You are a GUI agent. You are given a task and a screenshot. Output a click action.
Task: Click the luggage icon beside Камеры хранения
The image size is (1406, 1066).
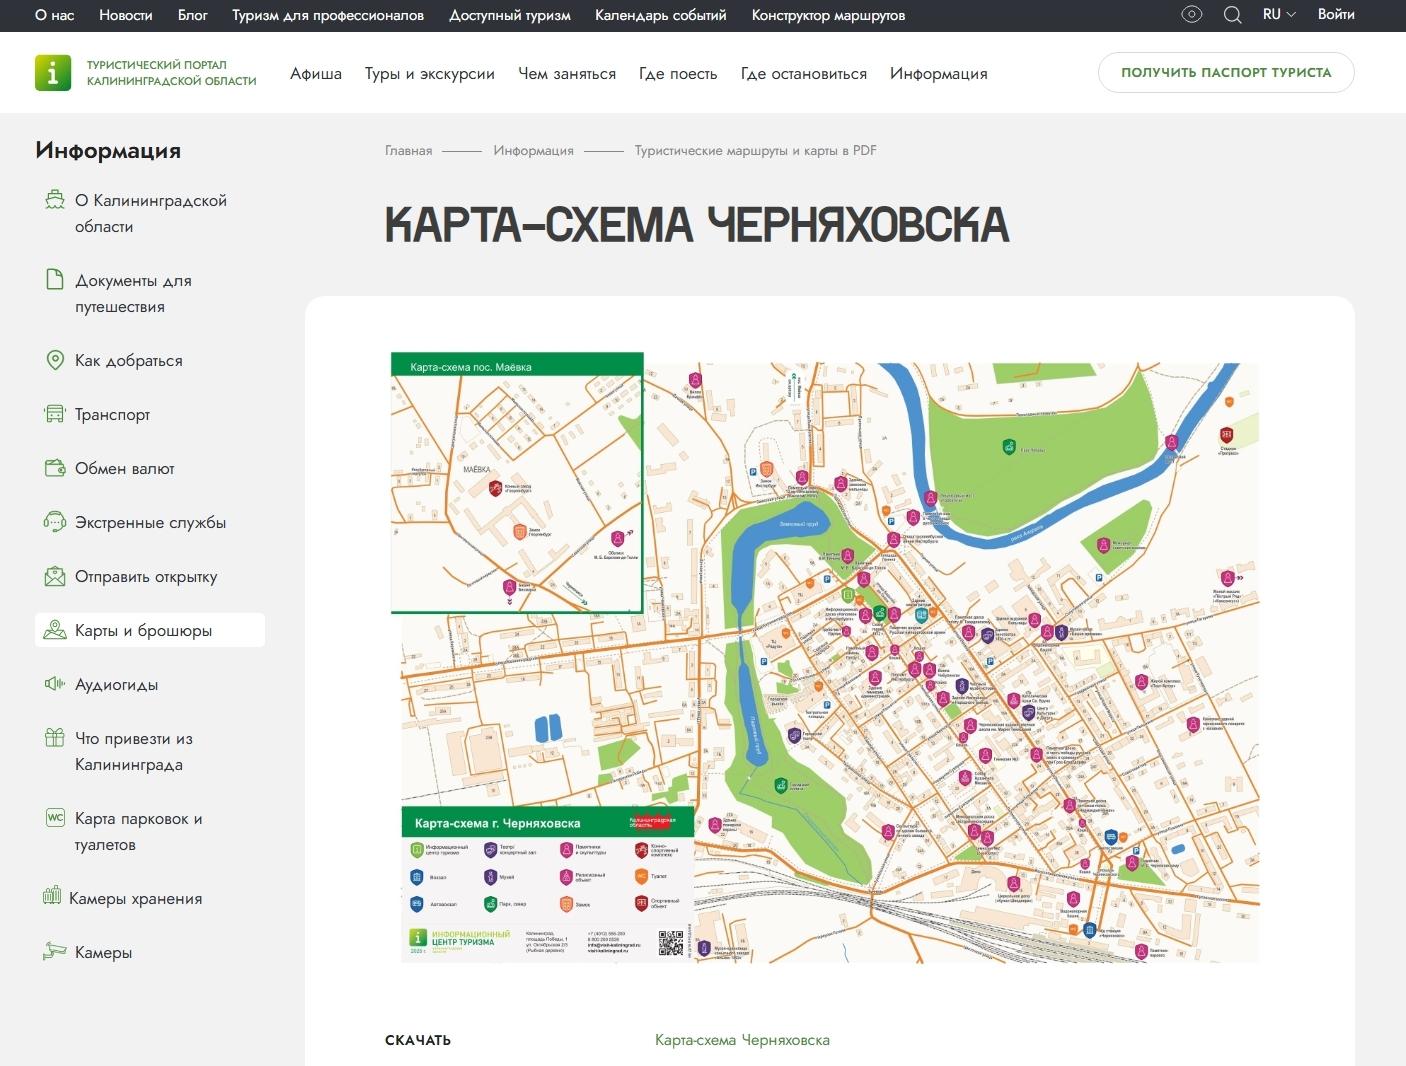coord(52,897)
